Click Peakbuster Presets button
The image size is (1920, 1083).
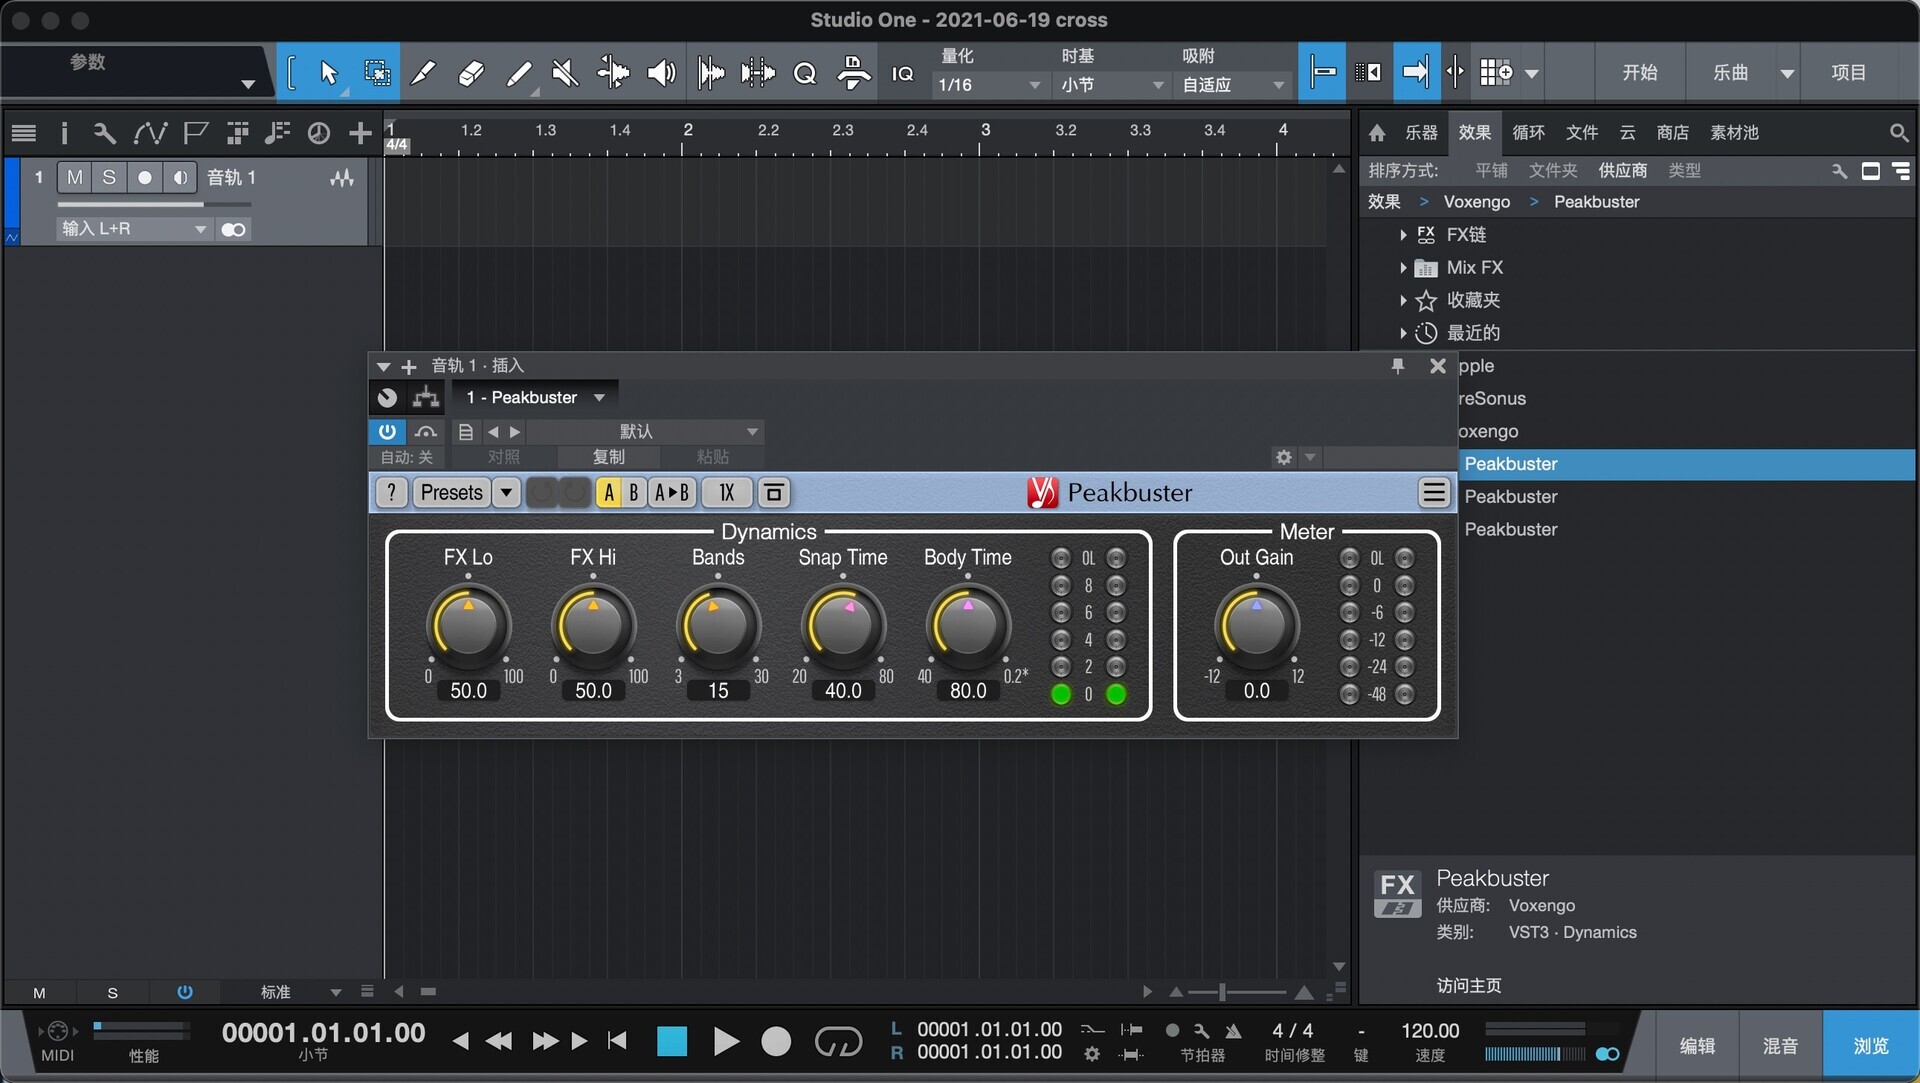coord(451,492)
